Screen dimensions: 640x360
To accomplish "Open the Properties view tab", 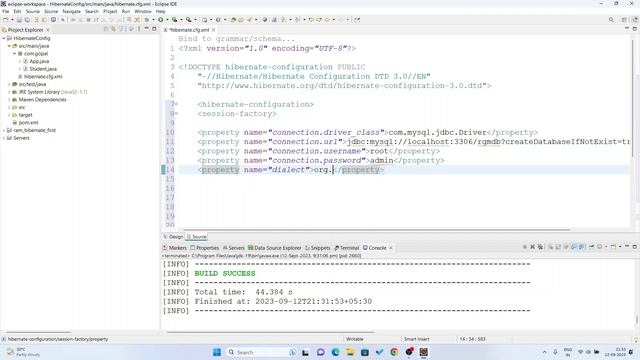I will tap(205, 248).
